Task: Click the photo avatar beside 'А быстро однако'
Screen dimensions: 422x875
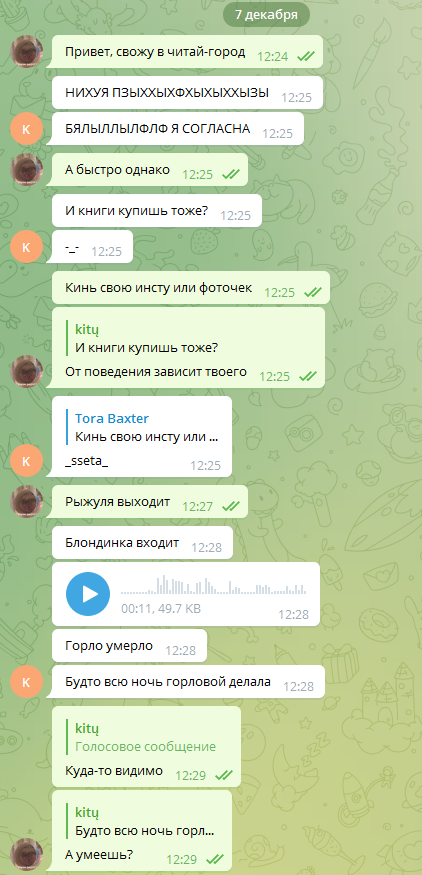Action: pyautogui.click(x=26, y=170)
